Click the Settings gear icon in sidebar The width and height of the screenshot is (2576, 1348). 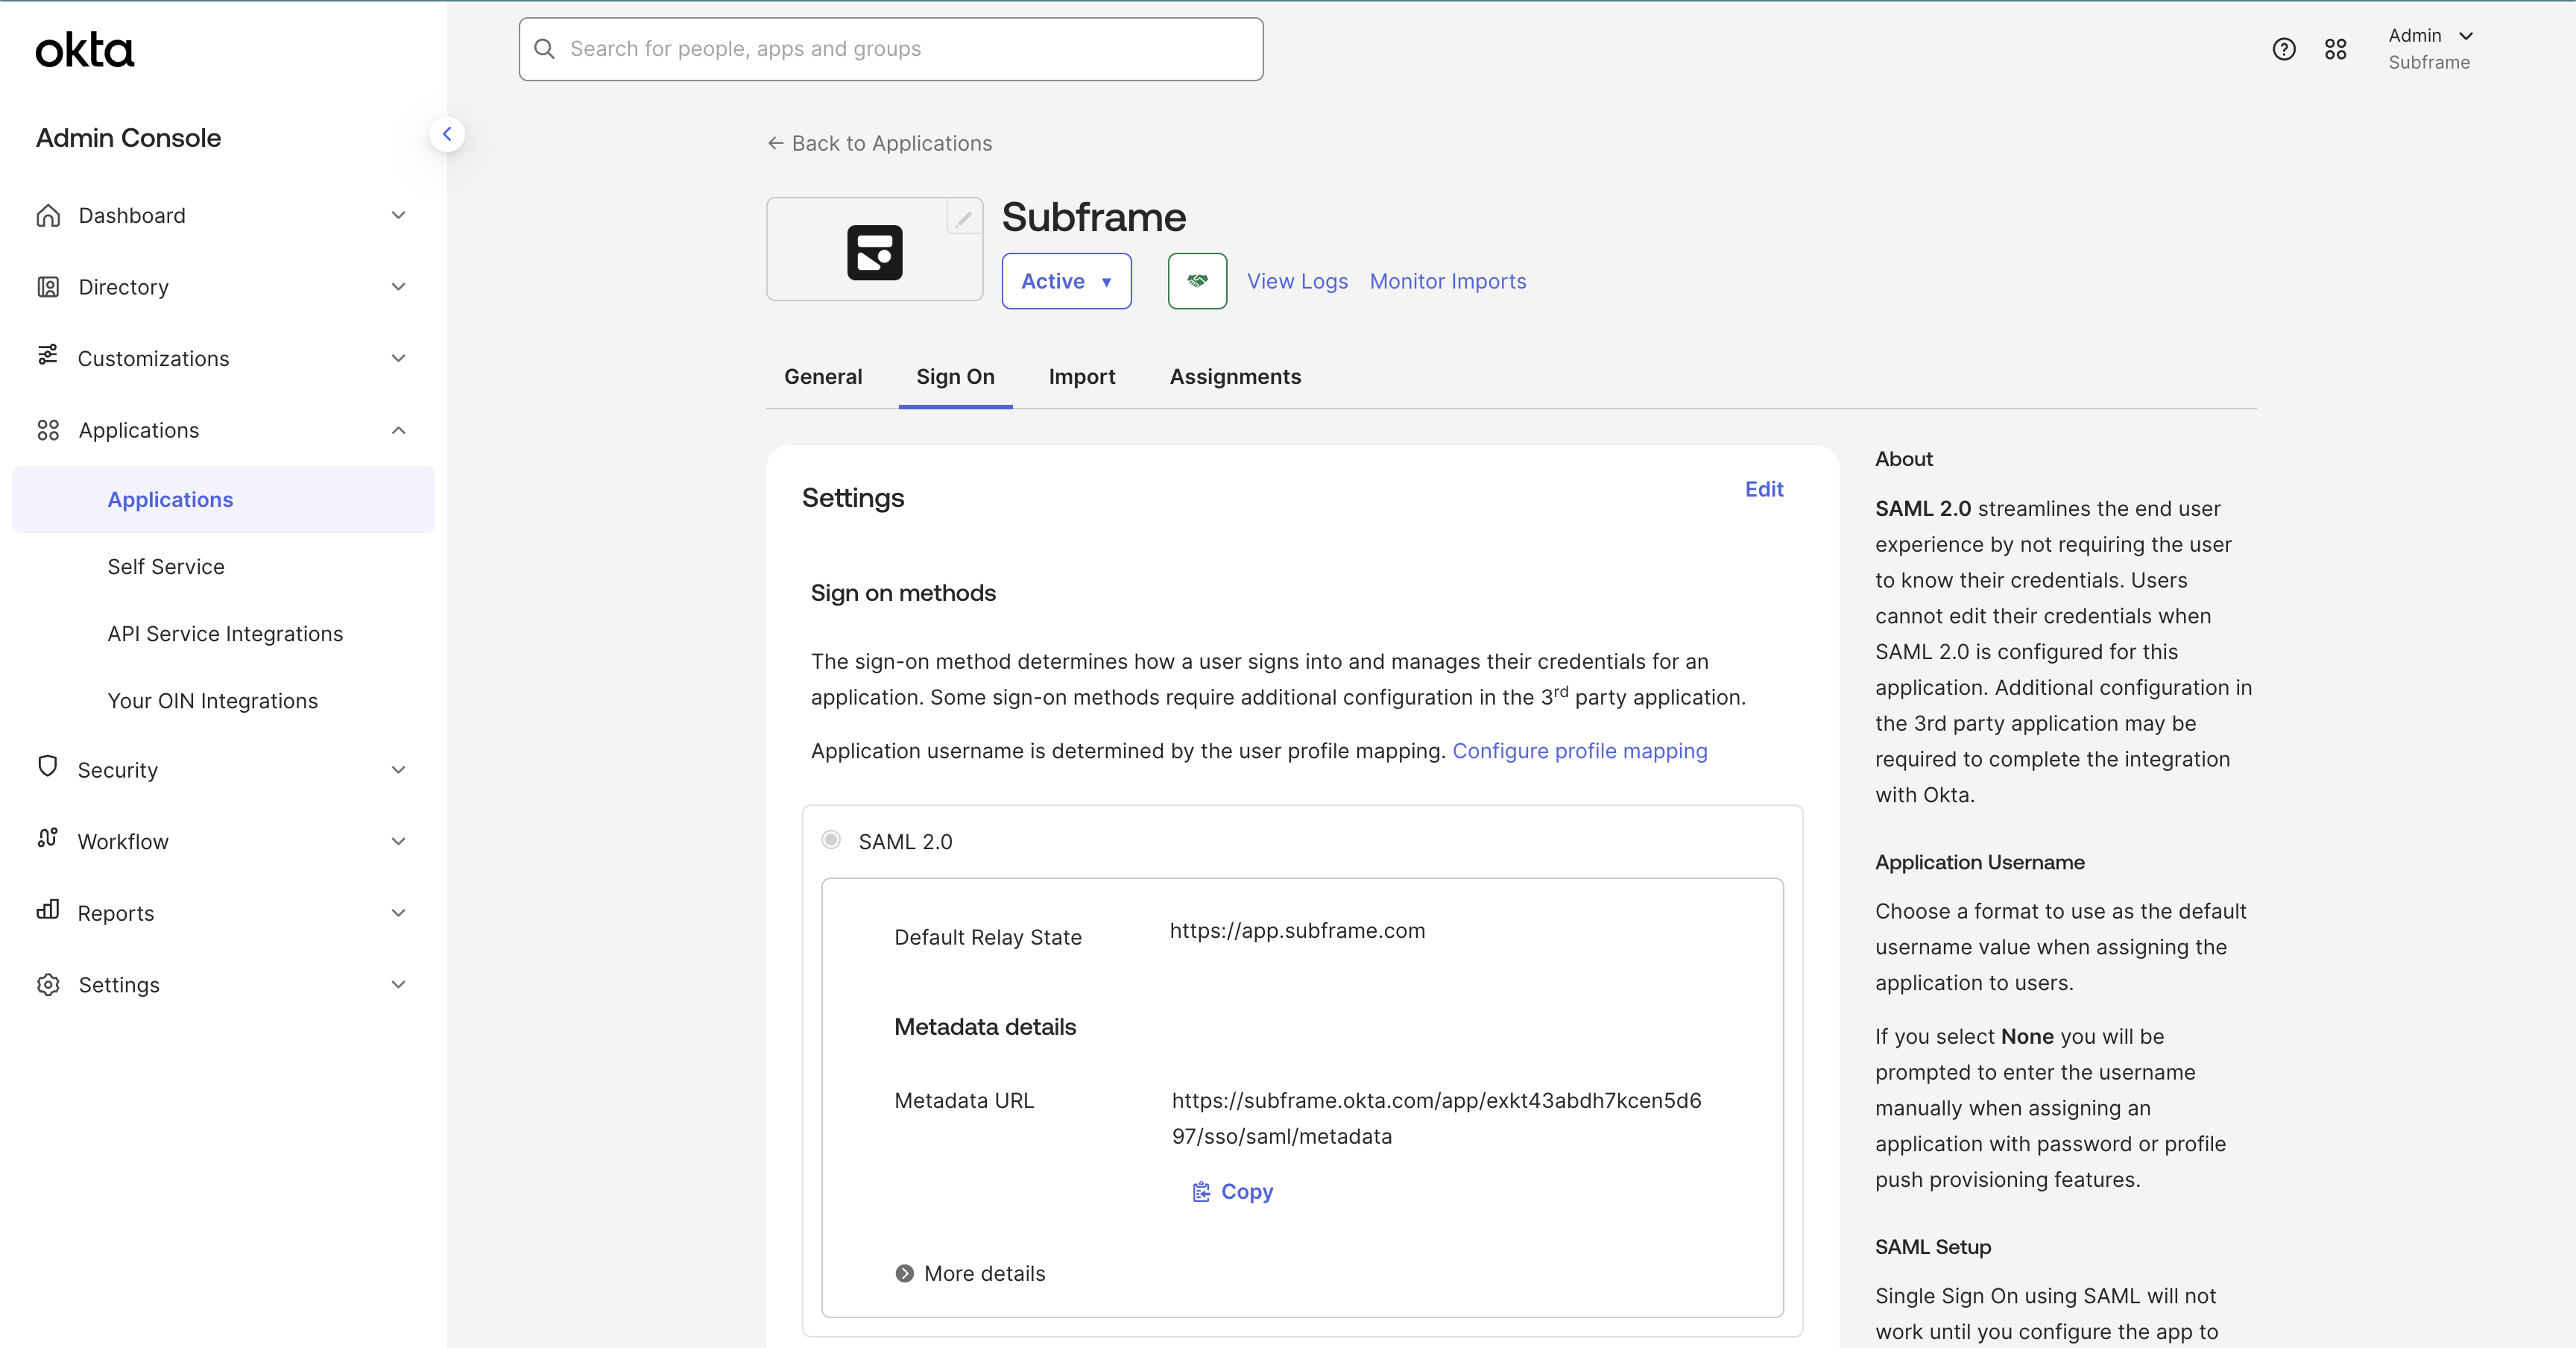tap(48, 984)
